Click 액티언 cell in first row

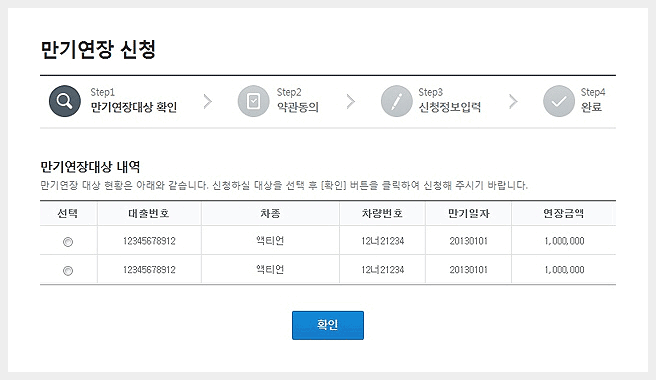[270, 241]
